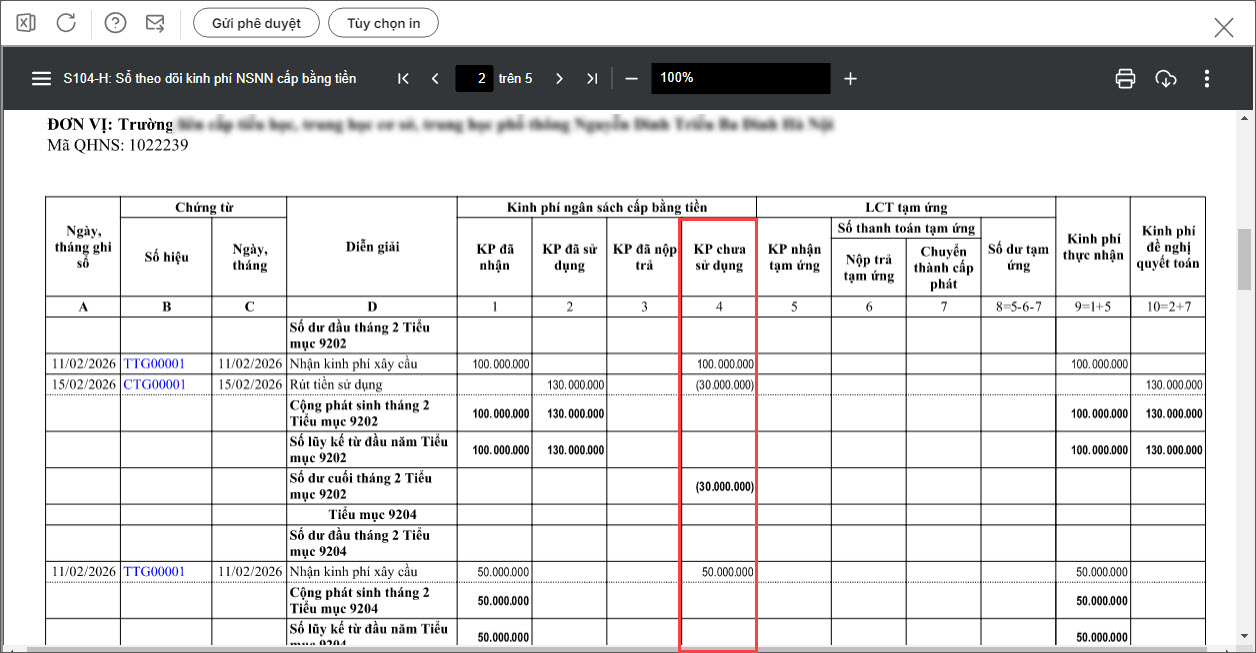Open the help question mark icon
The height and width of the screenshot is (653, 1256).
116,23
